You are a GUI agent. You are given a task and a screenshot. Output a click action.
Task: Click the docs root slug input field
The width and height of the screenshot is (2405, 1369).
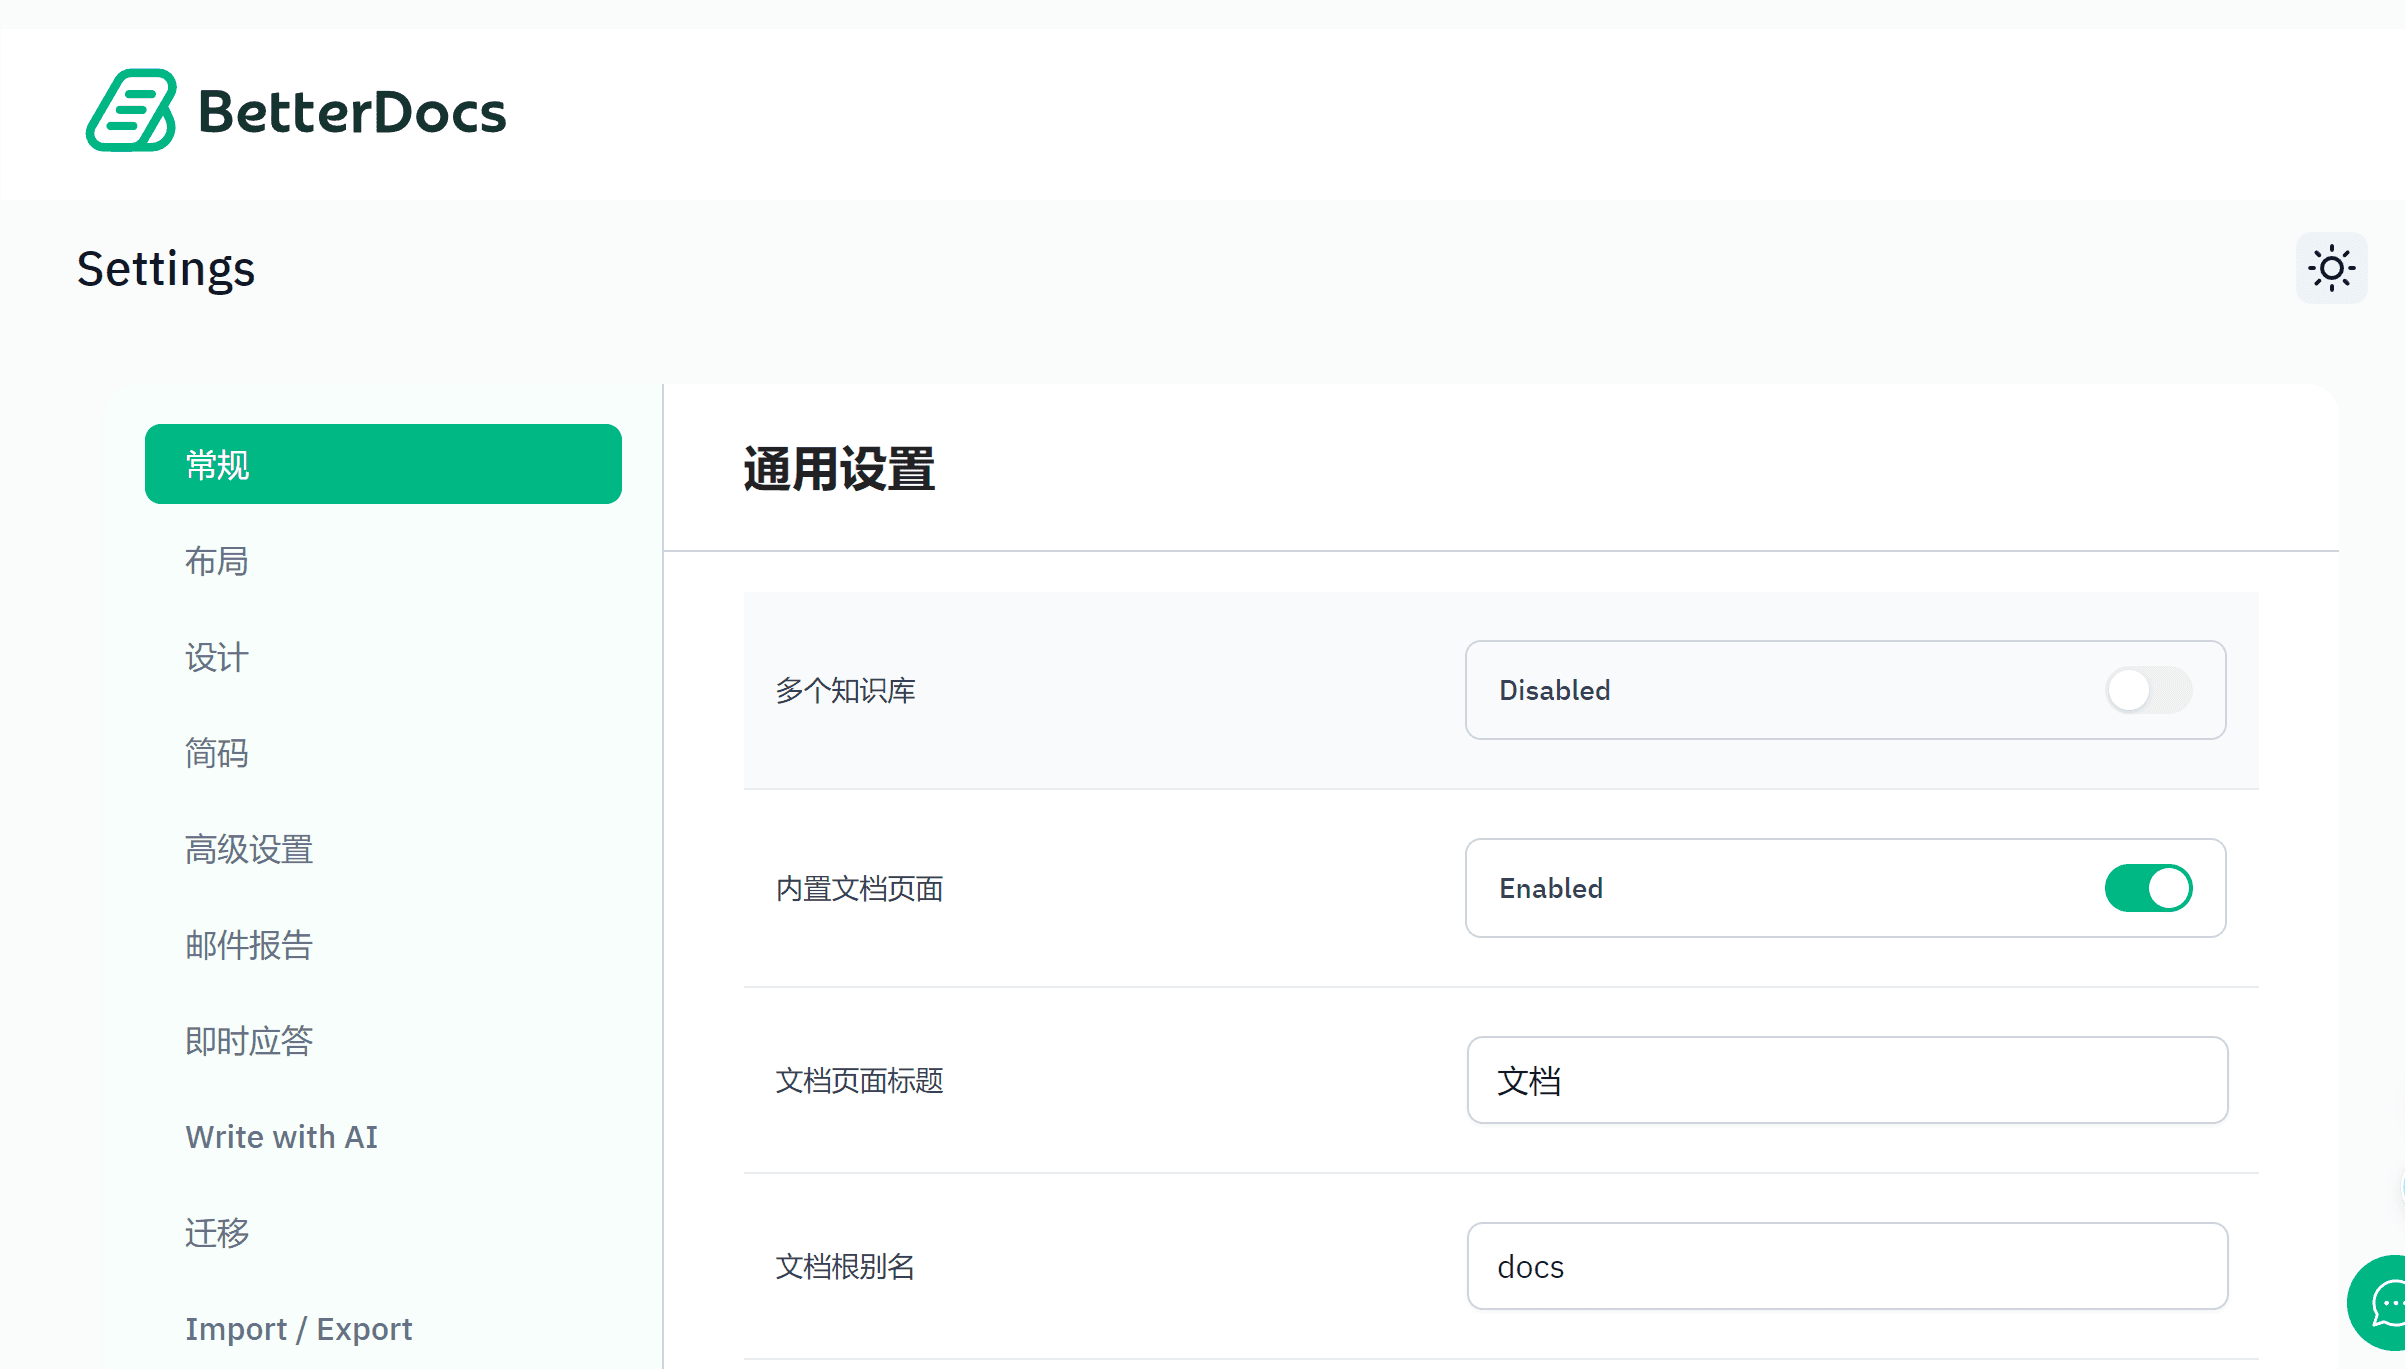pyautogui.click(x=1846, y=1266)
